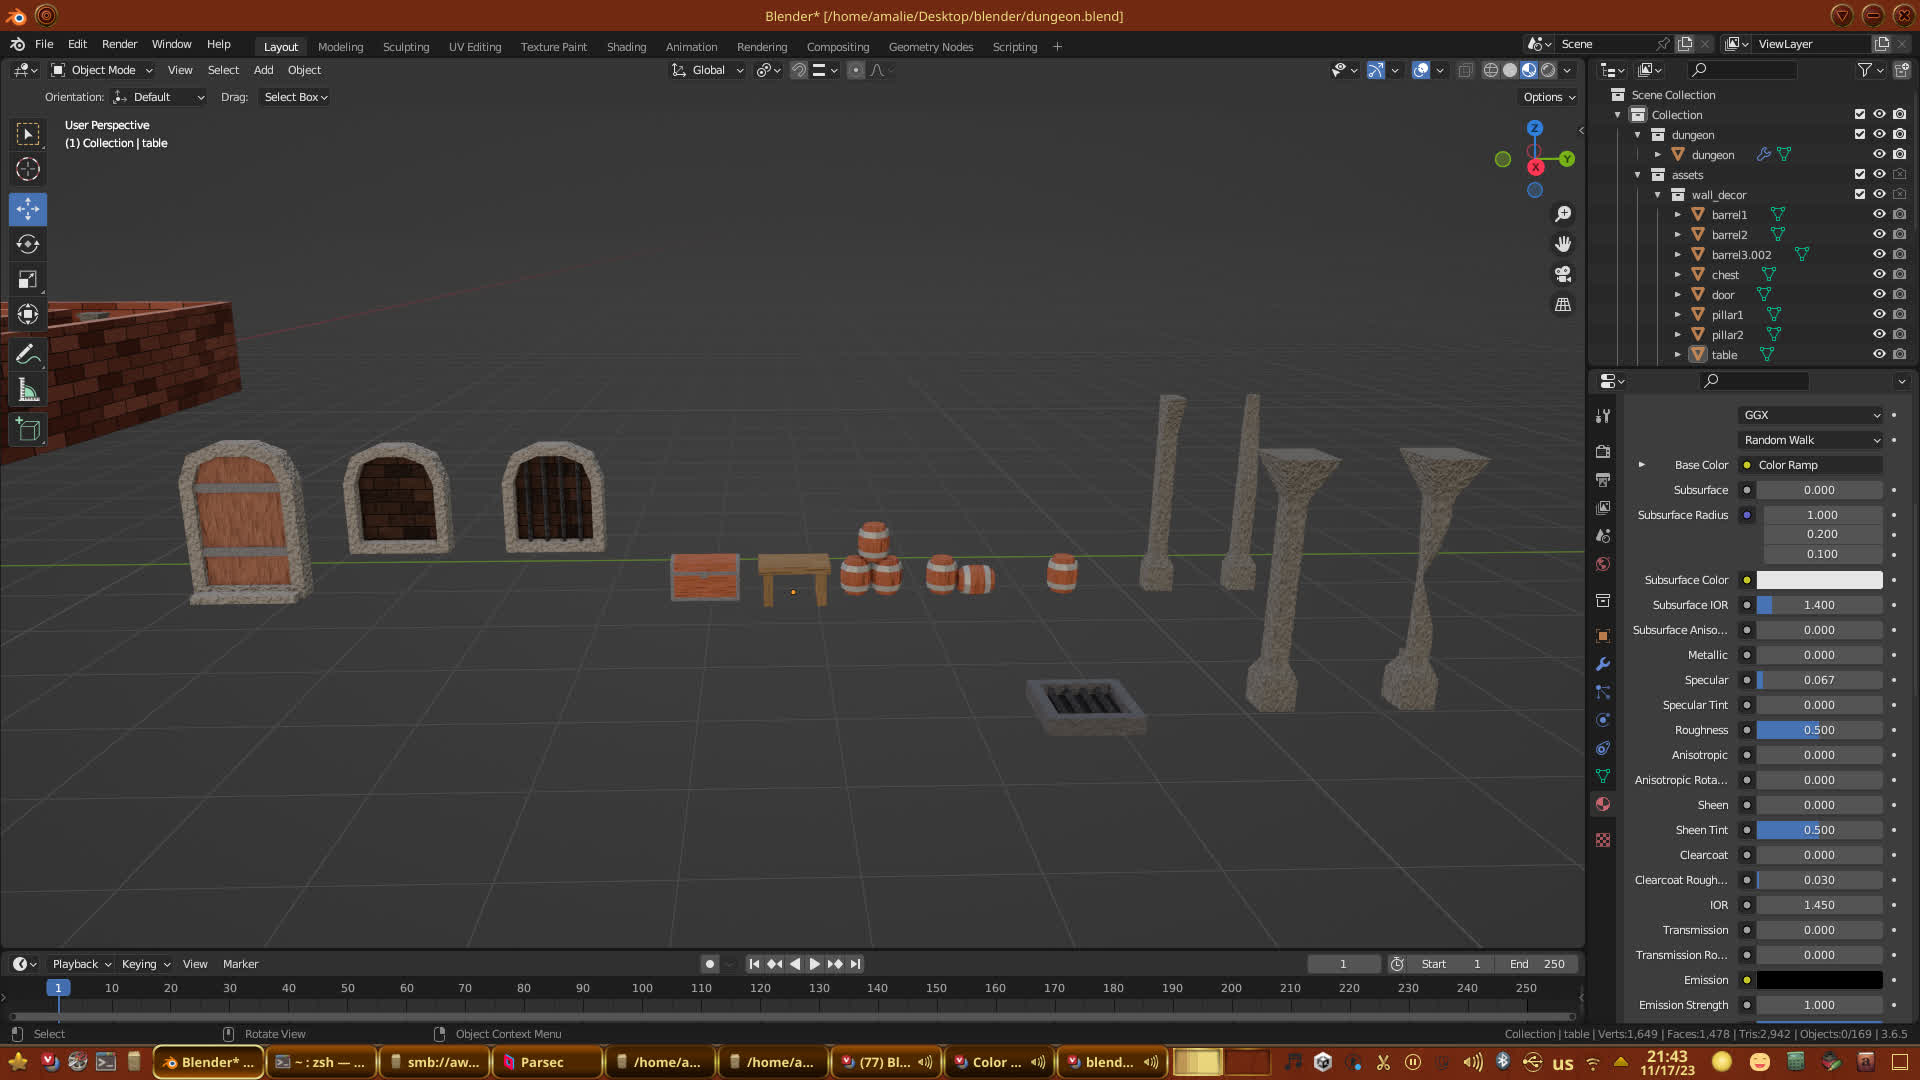1920x1080 pixels.
Task: Open the Modifier properties tab
Action: point(1603,664)
